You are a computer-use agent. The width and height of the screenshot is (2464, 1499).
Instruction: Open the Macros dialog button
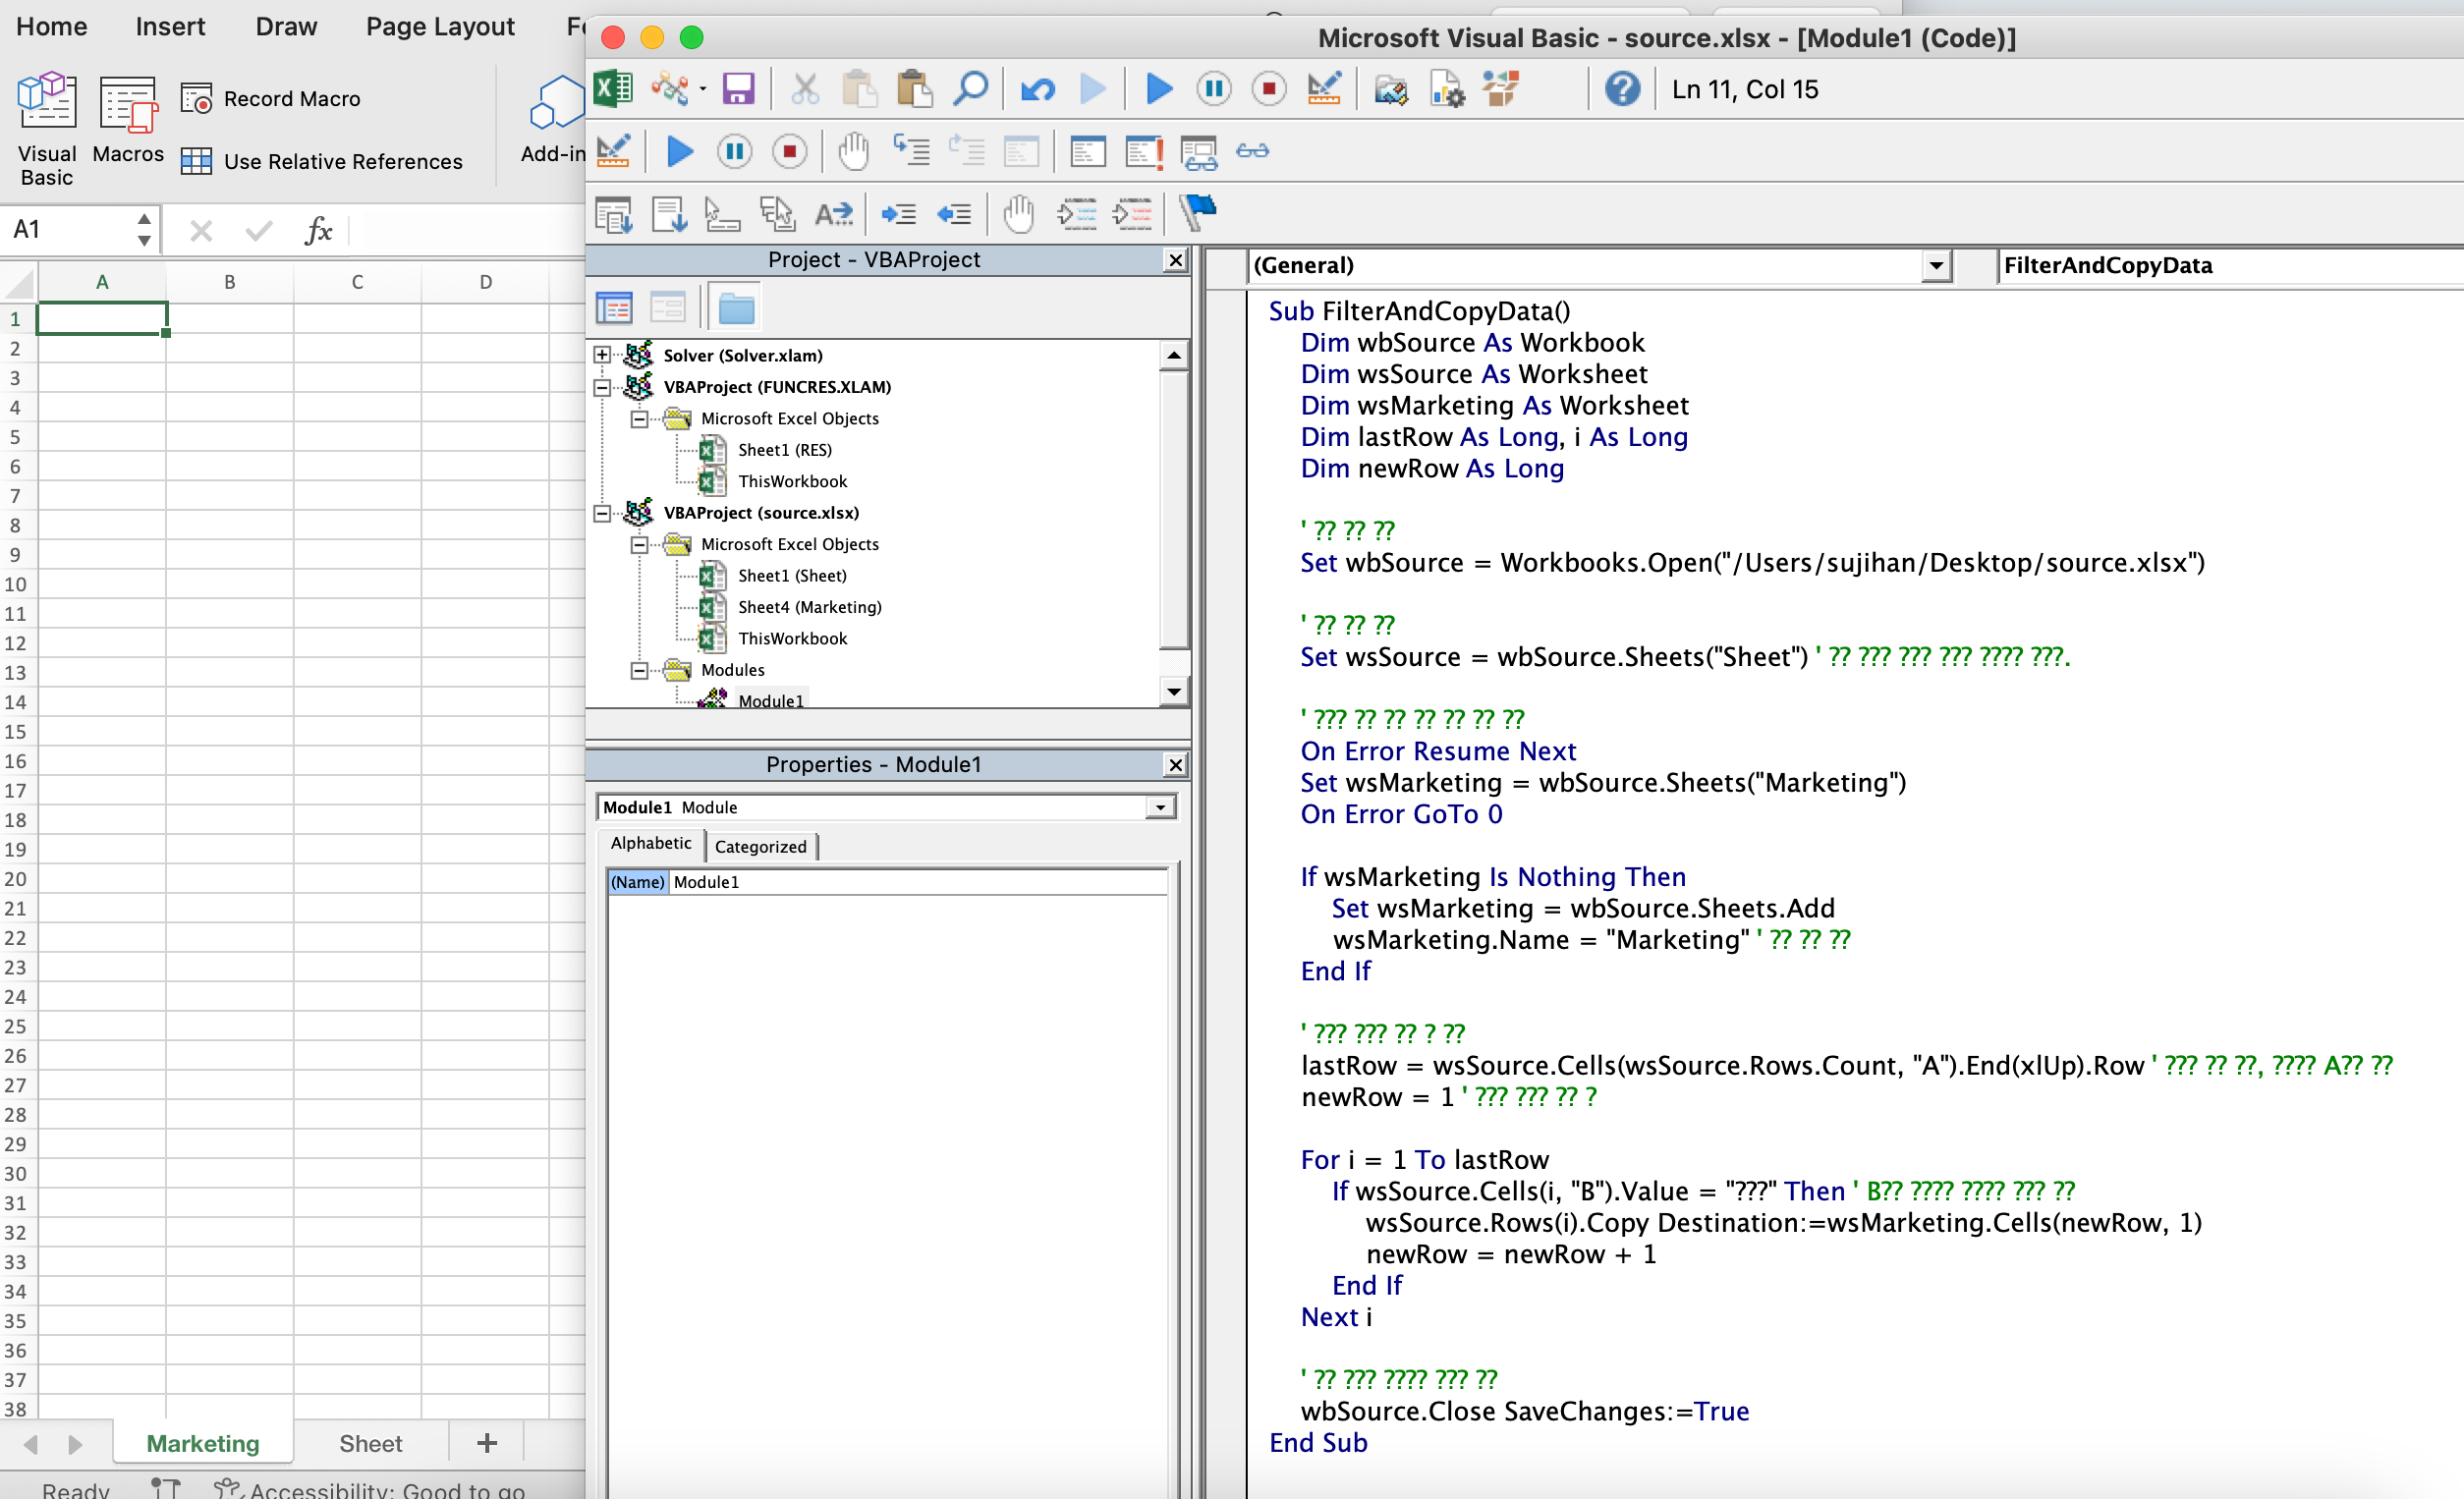pos(128,118)
